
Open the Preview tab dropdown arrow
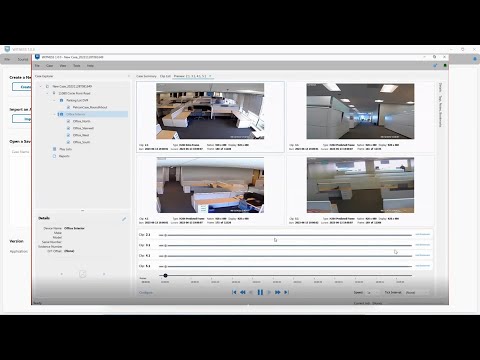210,76
